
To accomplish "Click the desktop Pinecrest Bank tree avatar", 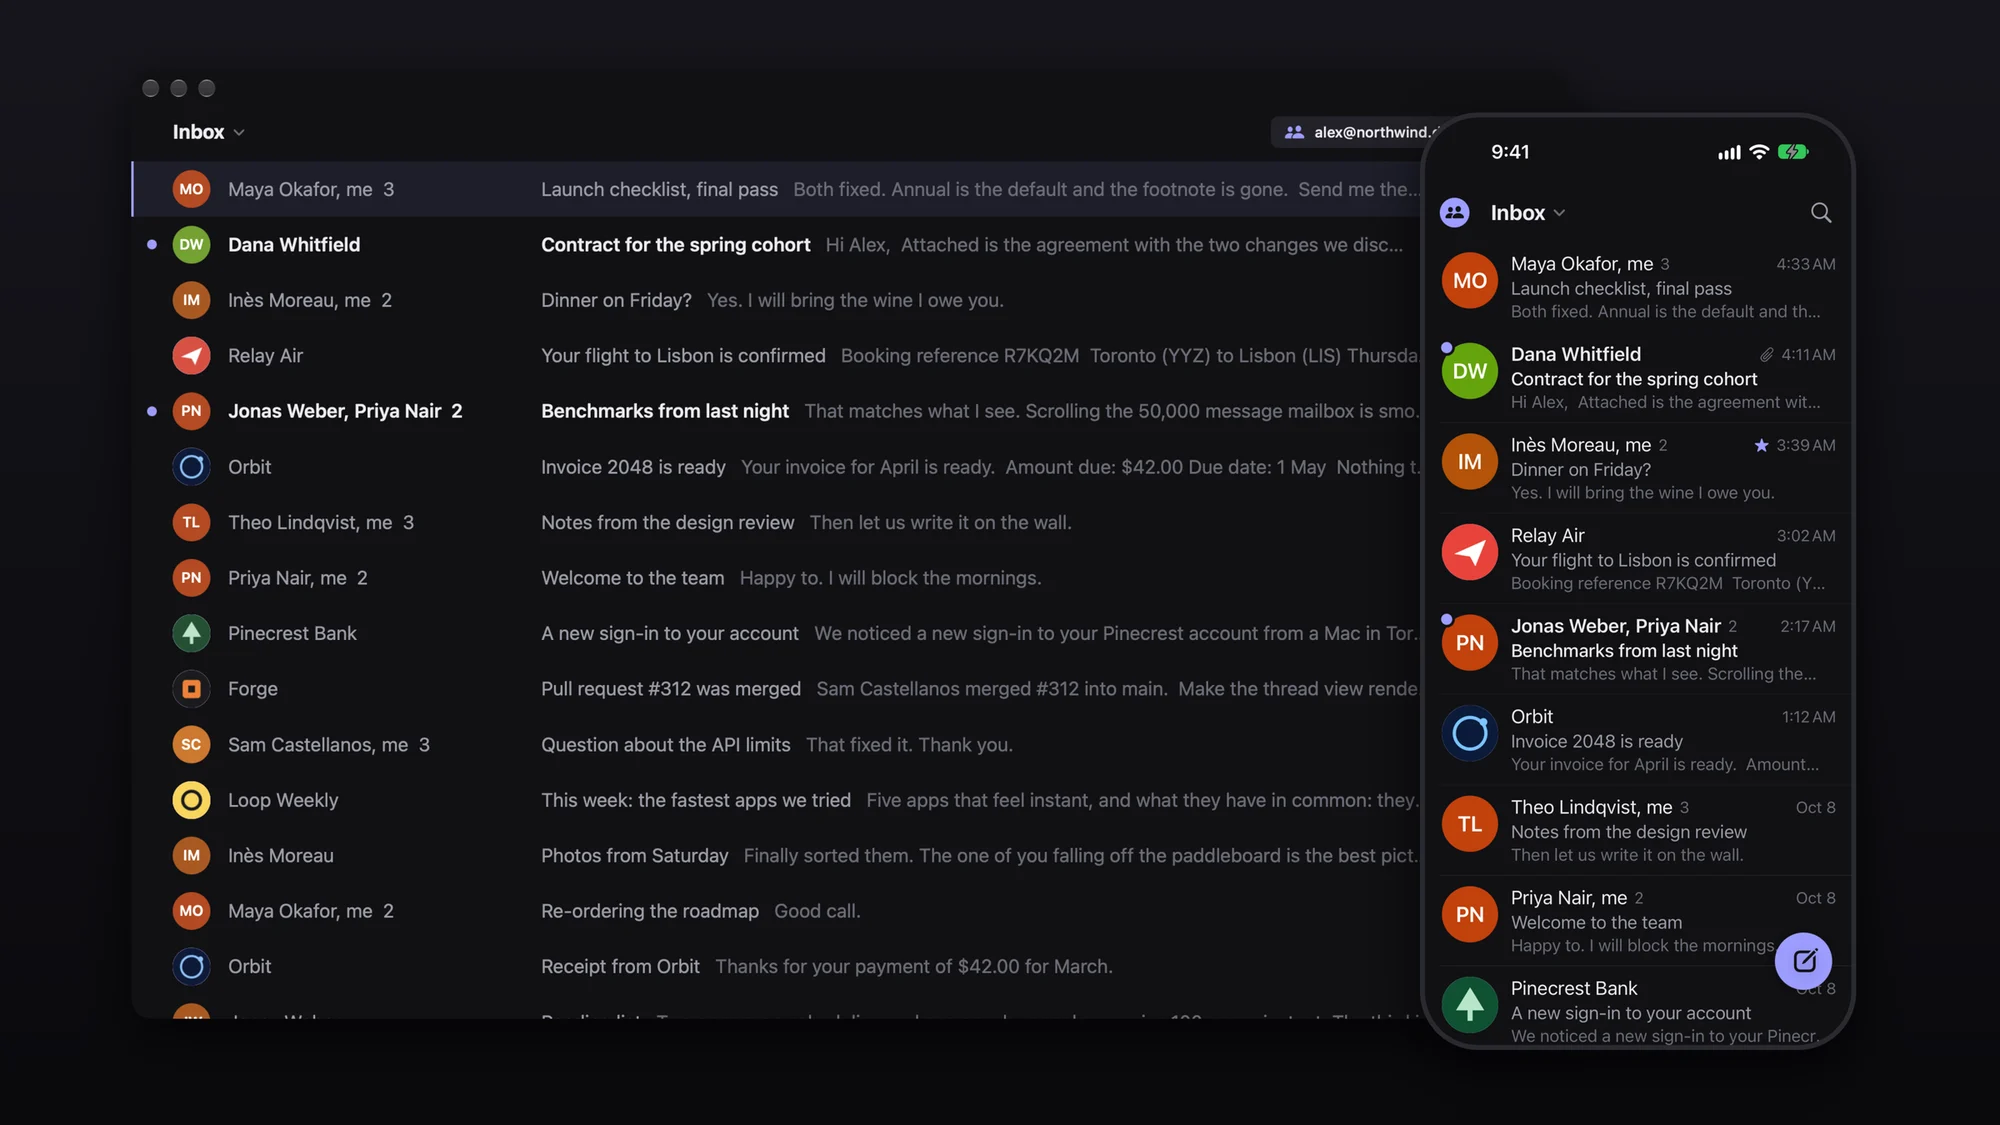I will point(191,633).
